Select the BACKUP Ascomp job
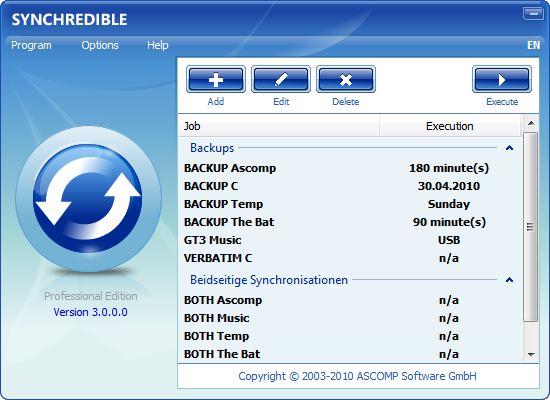Viewport: 550px width, 400px height. pos(350,168)
